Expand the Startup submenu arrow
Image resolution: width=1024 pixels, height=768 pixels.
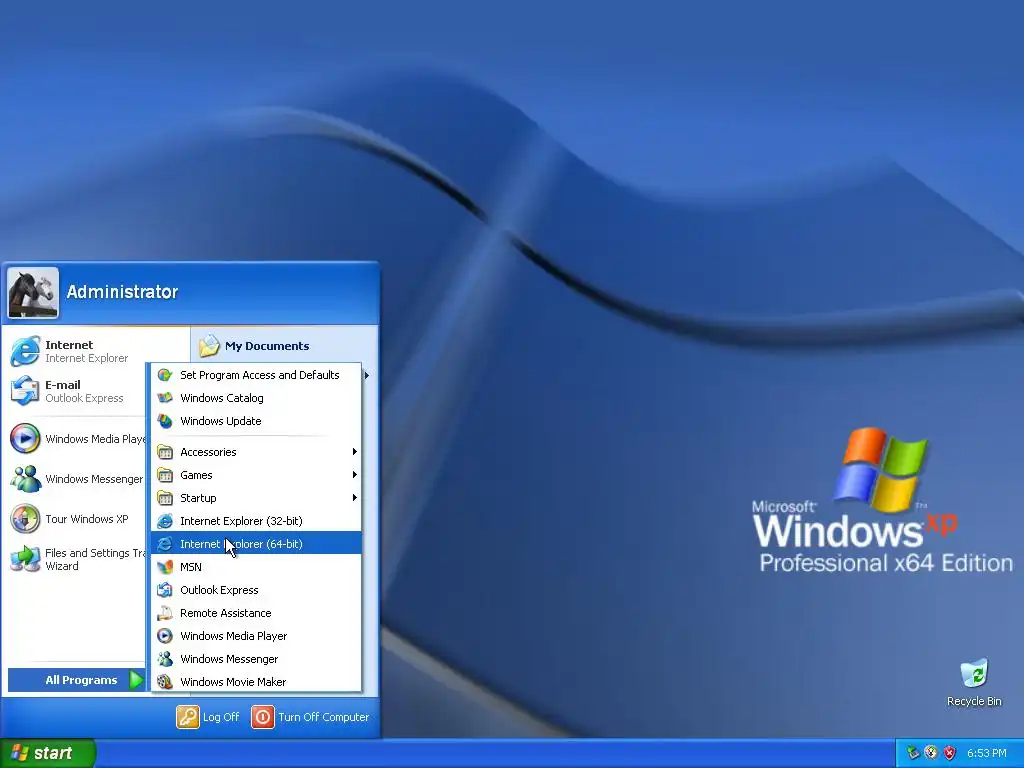pyautogui.click(x=355, y=498)
